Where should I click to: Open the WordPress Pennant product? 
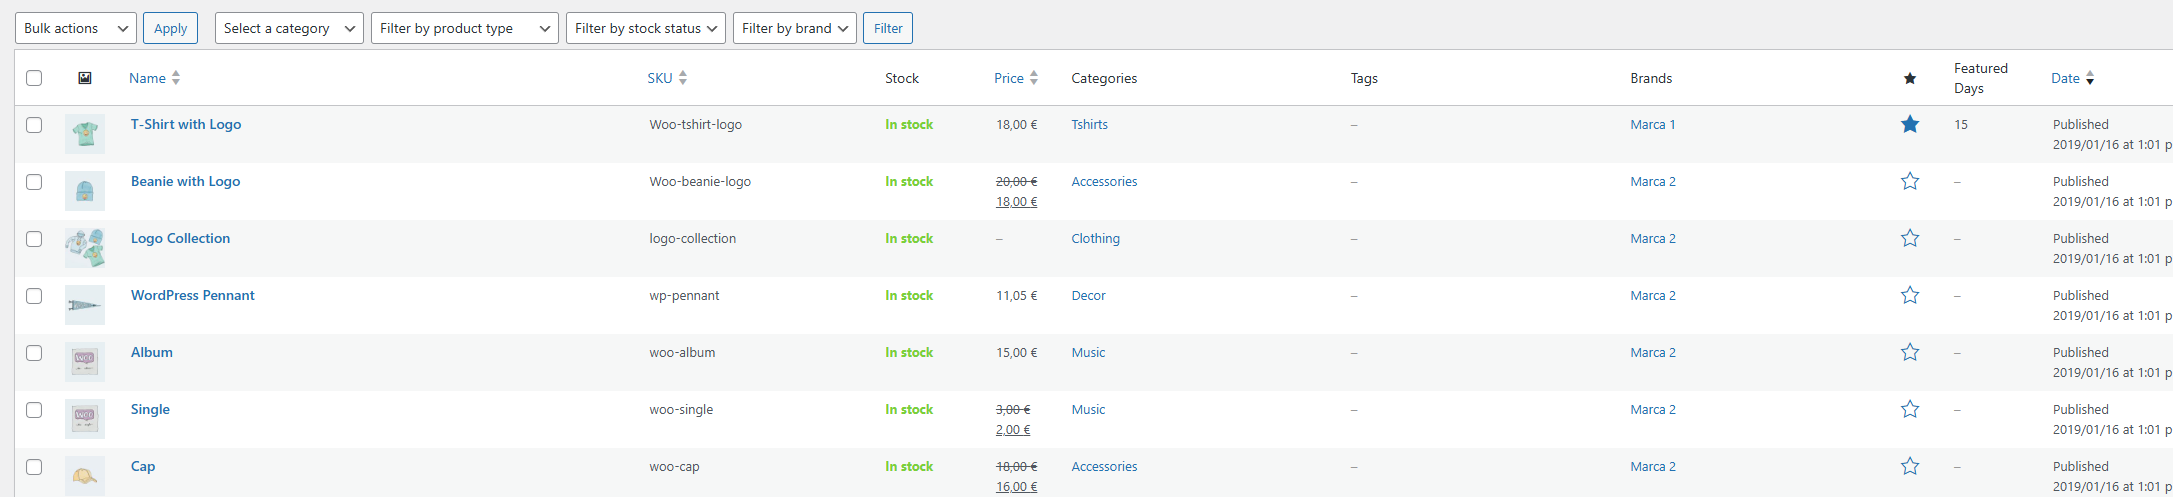point(193,295)
